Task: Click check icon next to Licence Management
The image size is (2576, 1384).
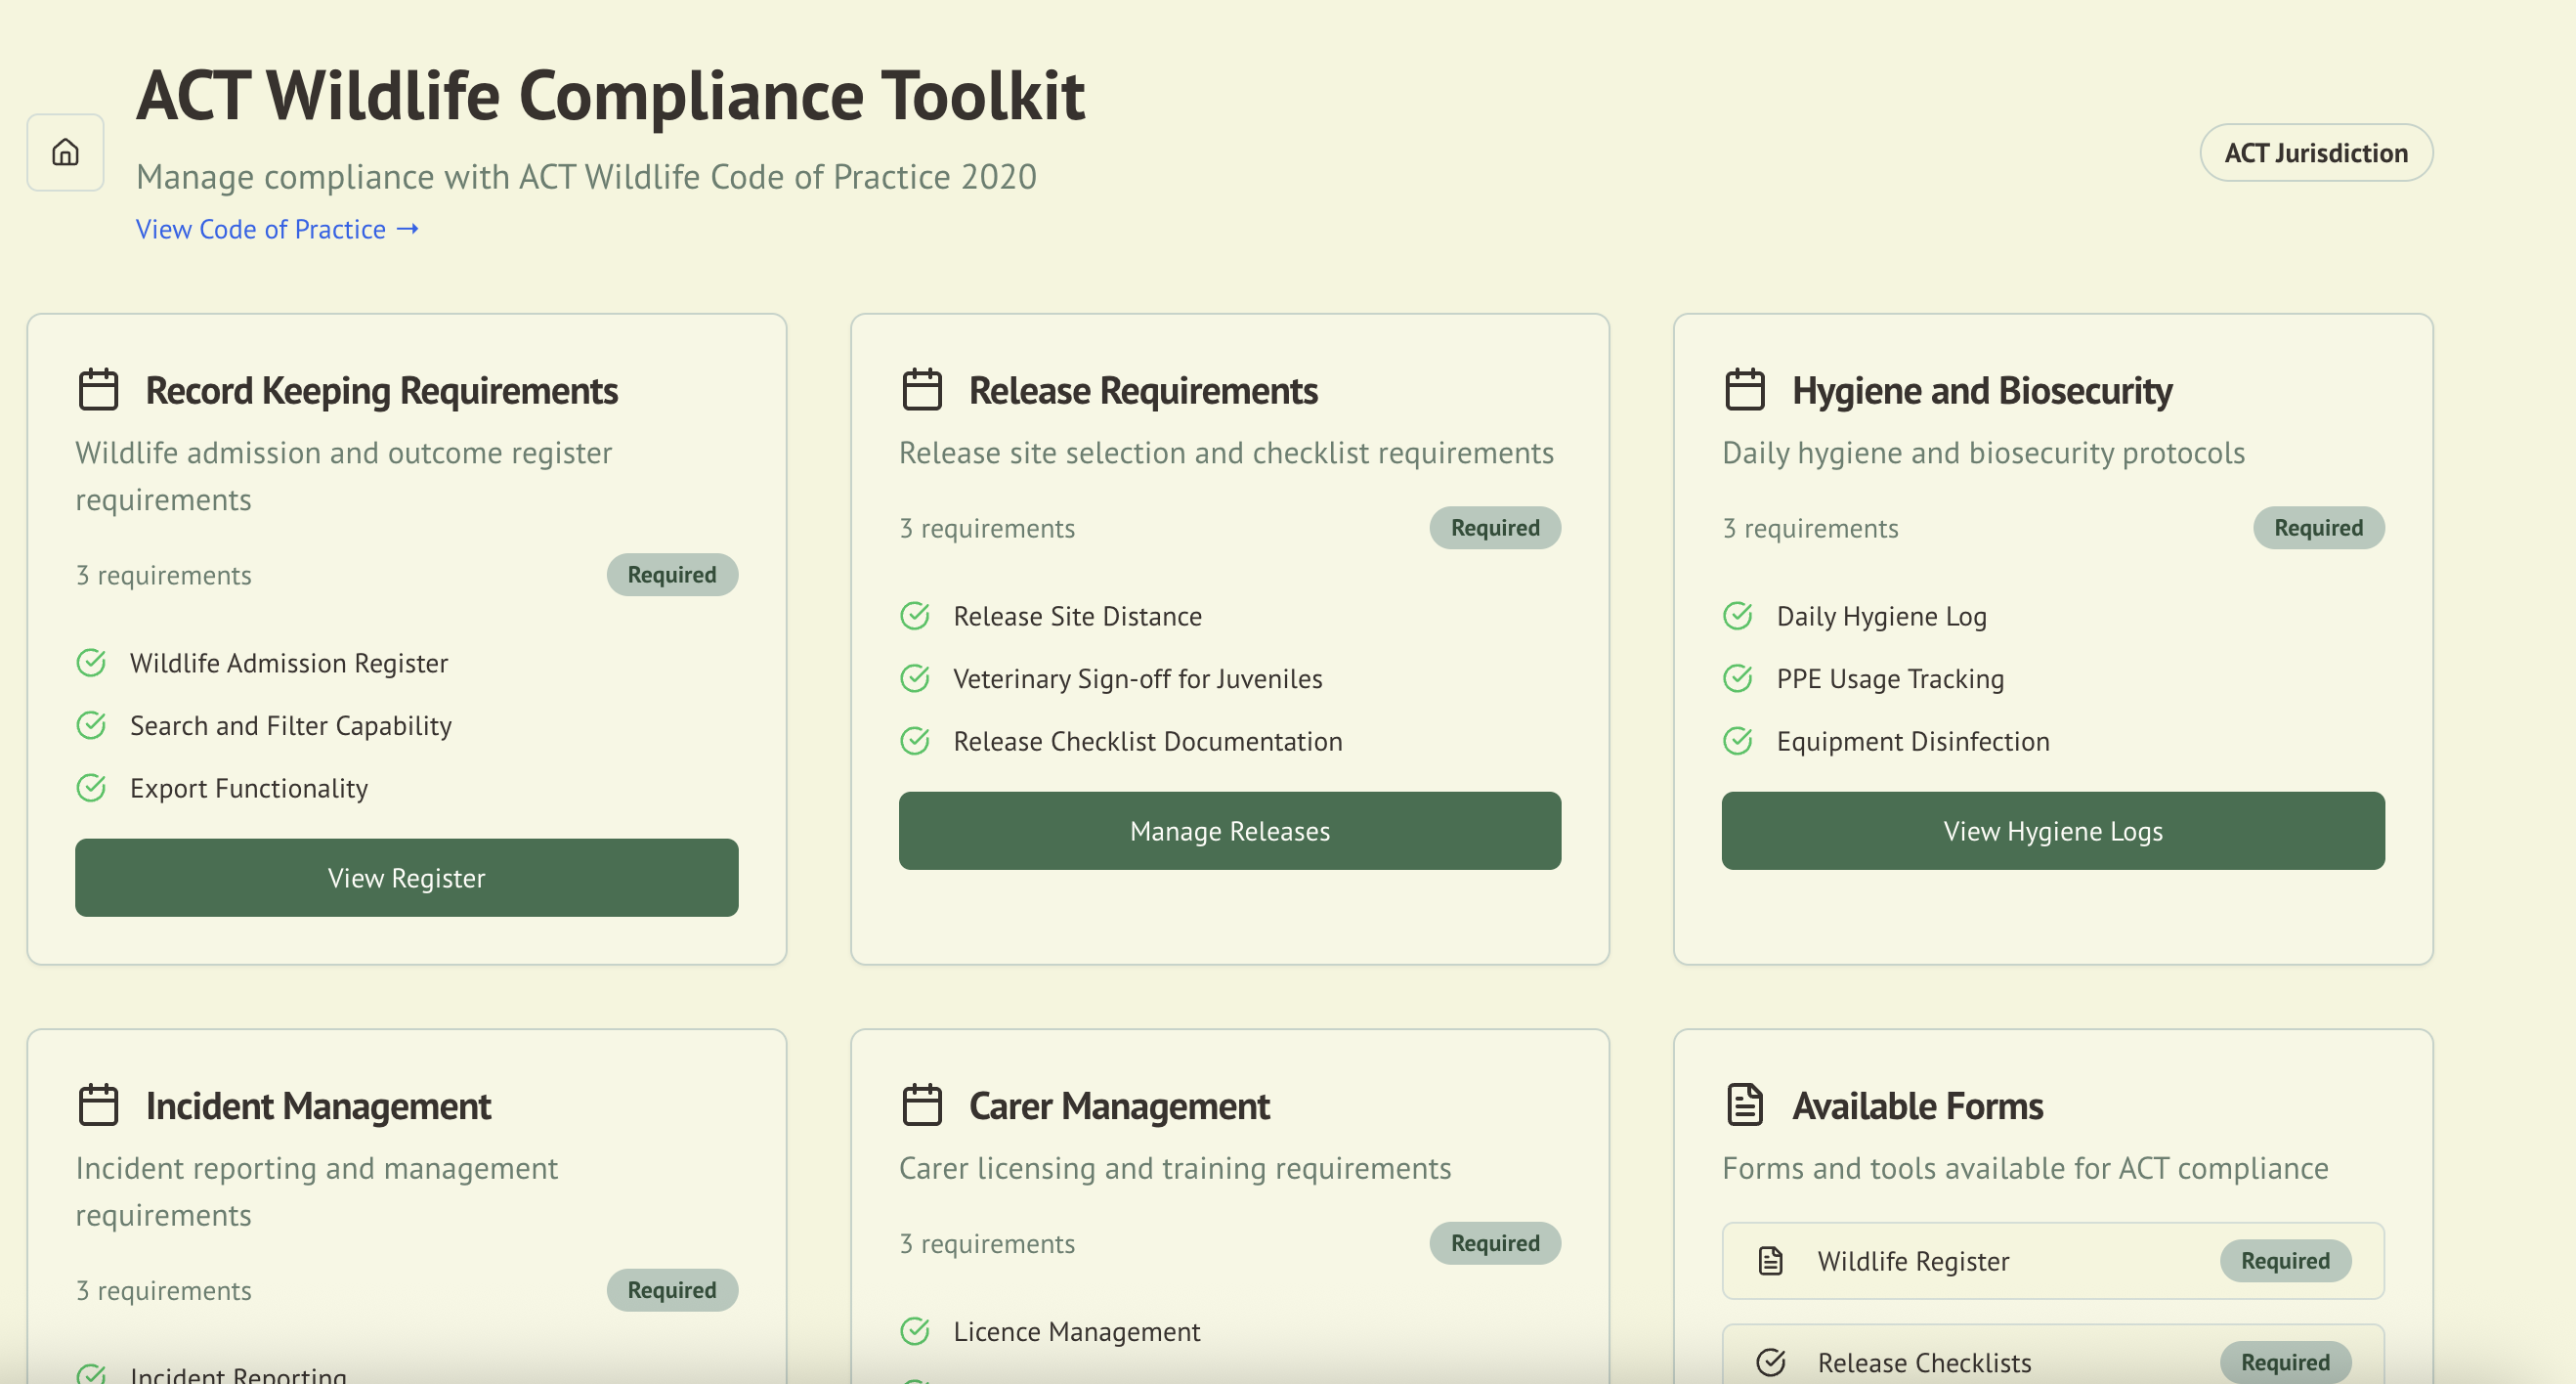Action: 914,1331
